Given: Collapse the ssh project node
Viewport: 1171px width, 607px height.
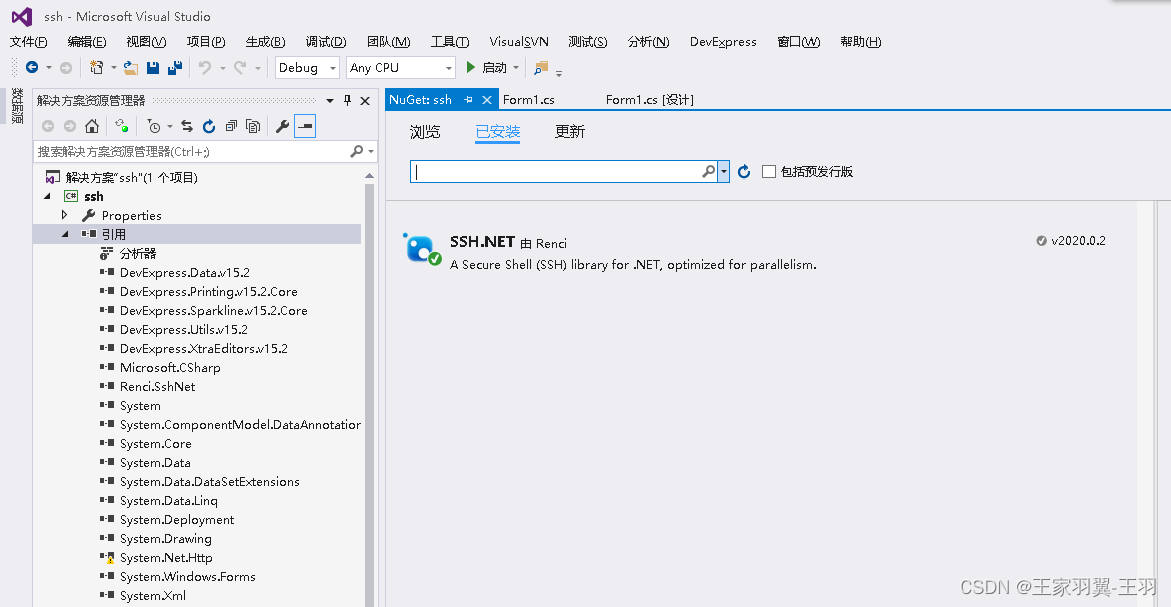Looking at the screenshot, I should (x=47, y=196).
